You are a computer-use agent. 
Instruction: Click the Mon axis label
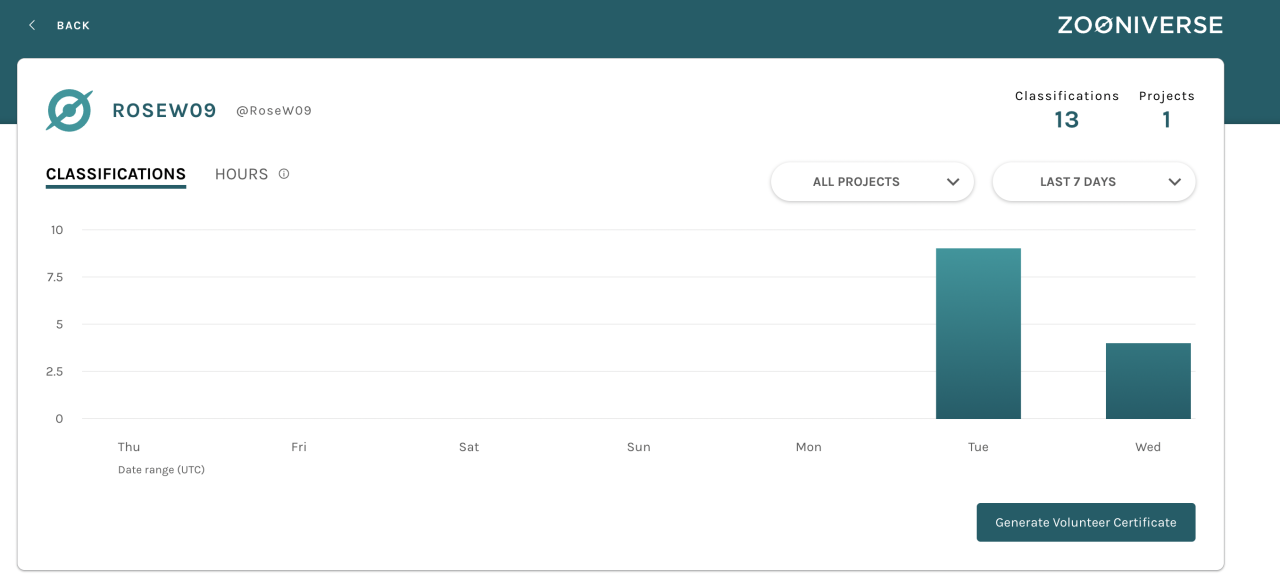809,447
